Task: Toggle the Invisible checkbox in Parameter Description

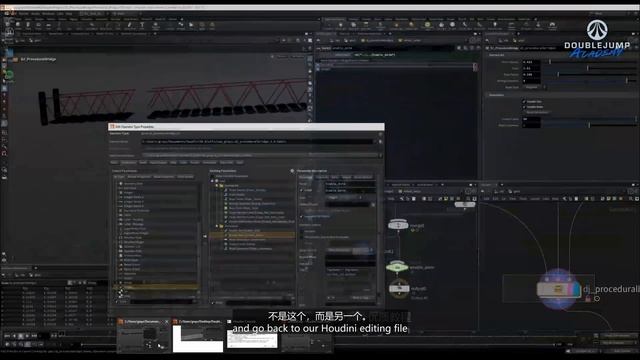Action: (302, 231)
